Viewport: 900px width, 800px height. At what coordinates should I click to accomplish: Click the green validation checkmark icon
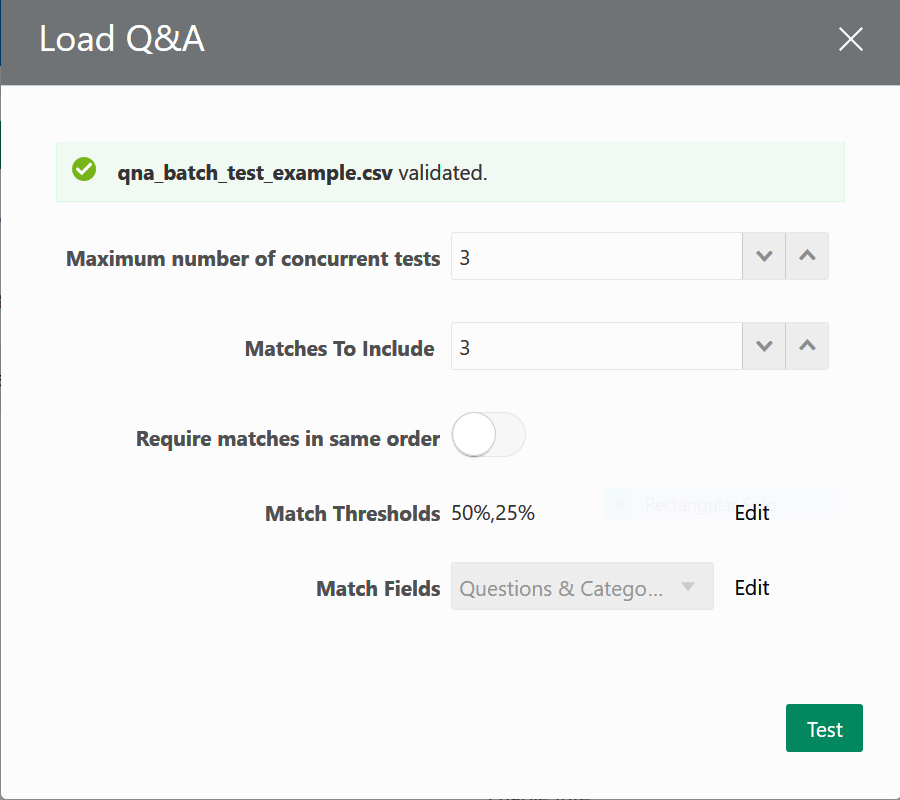click(x=83, y=169)
